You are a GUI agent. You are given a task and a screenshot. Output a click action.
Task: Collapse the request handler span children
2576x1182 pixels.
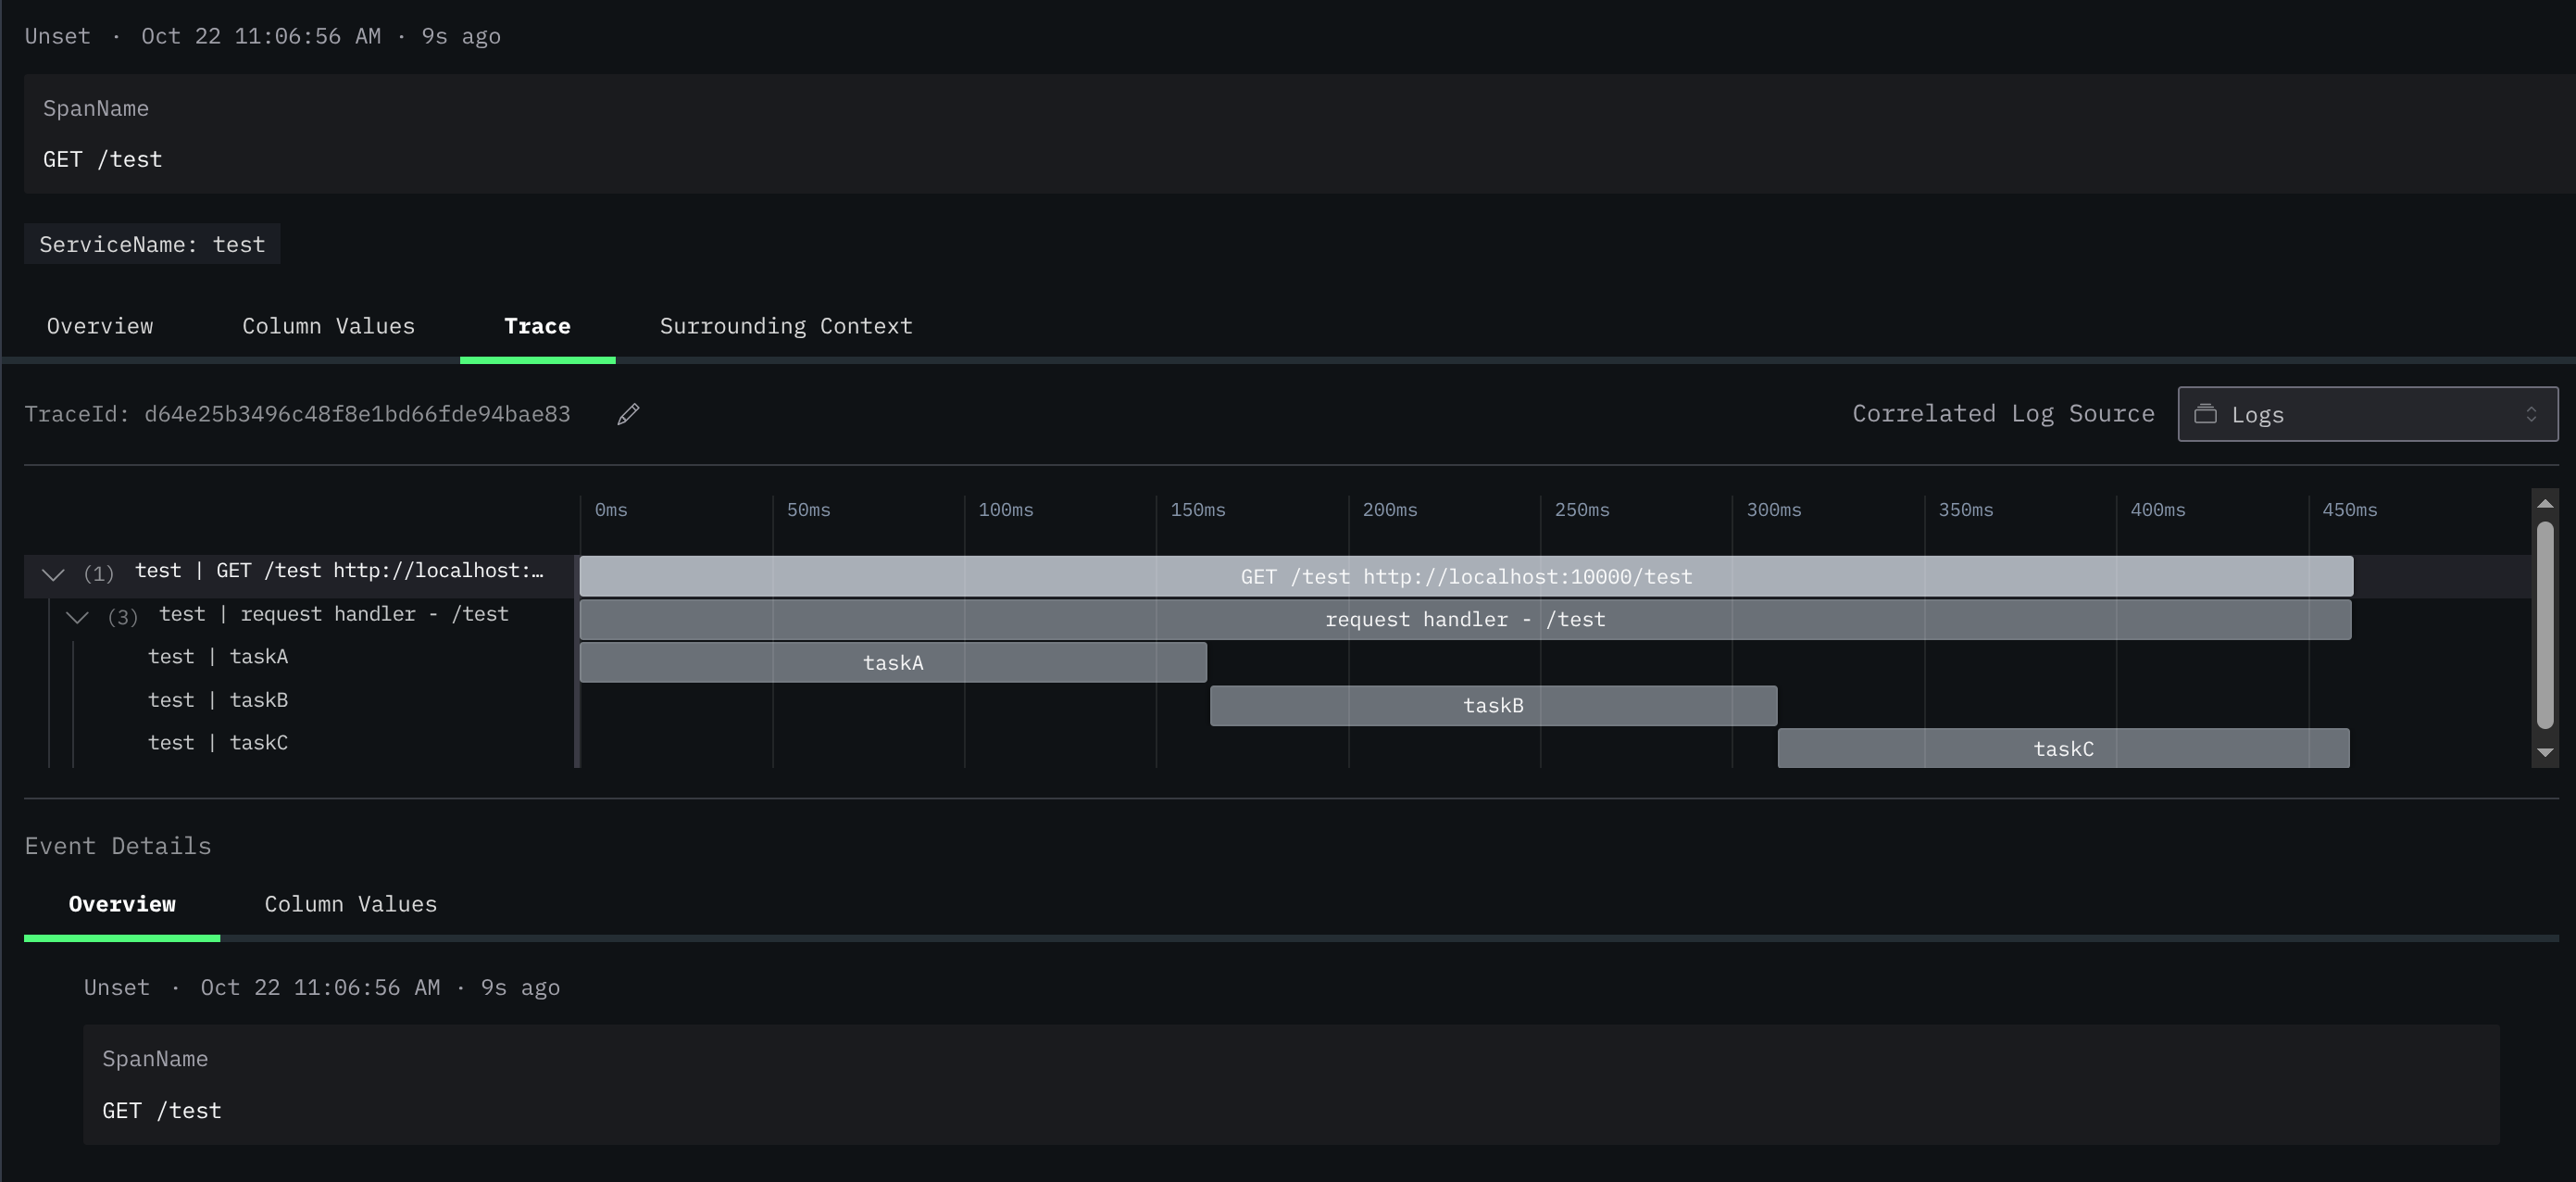pos(77,616)
